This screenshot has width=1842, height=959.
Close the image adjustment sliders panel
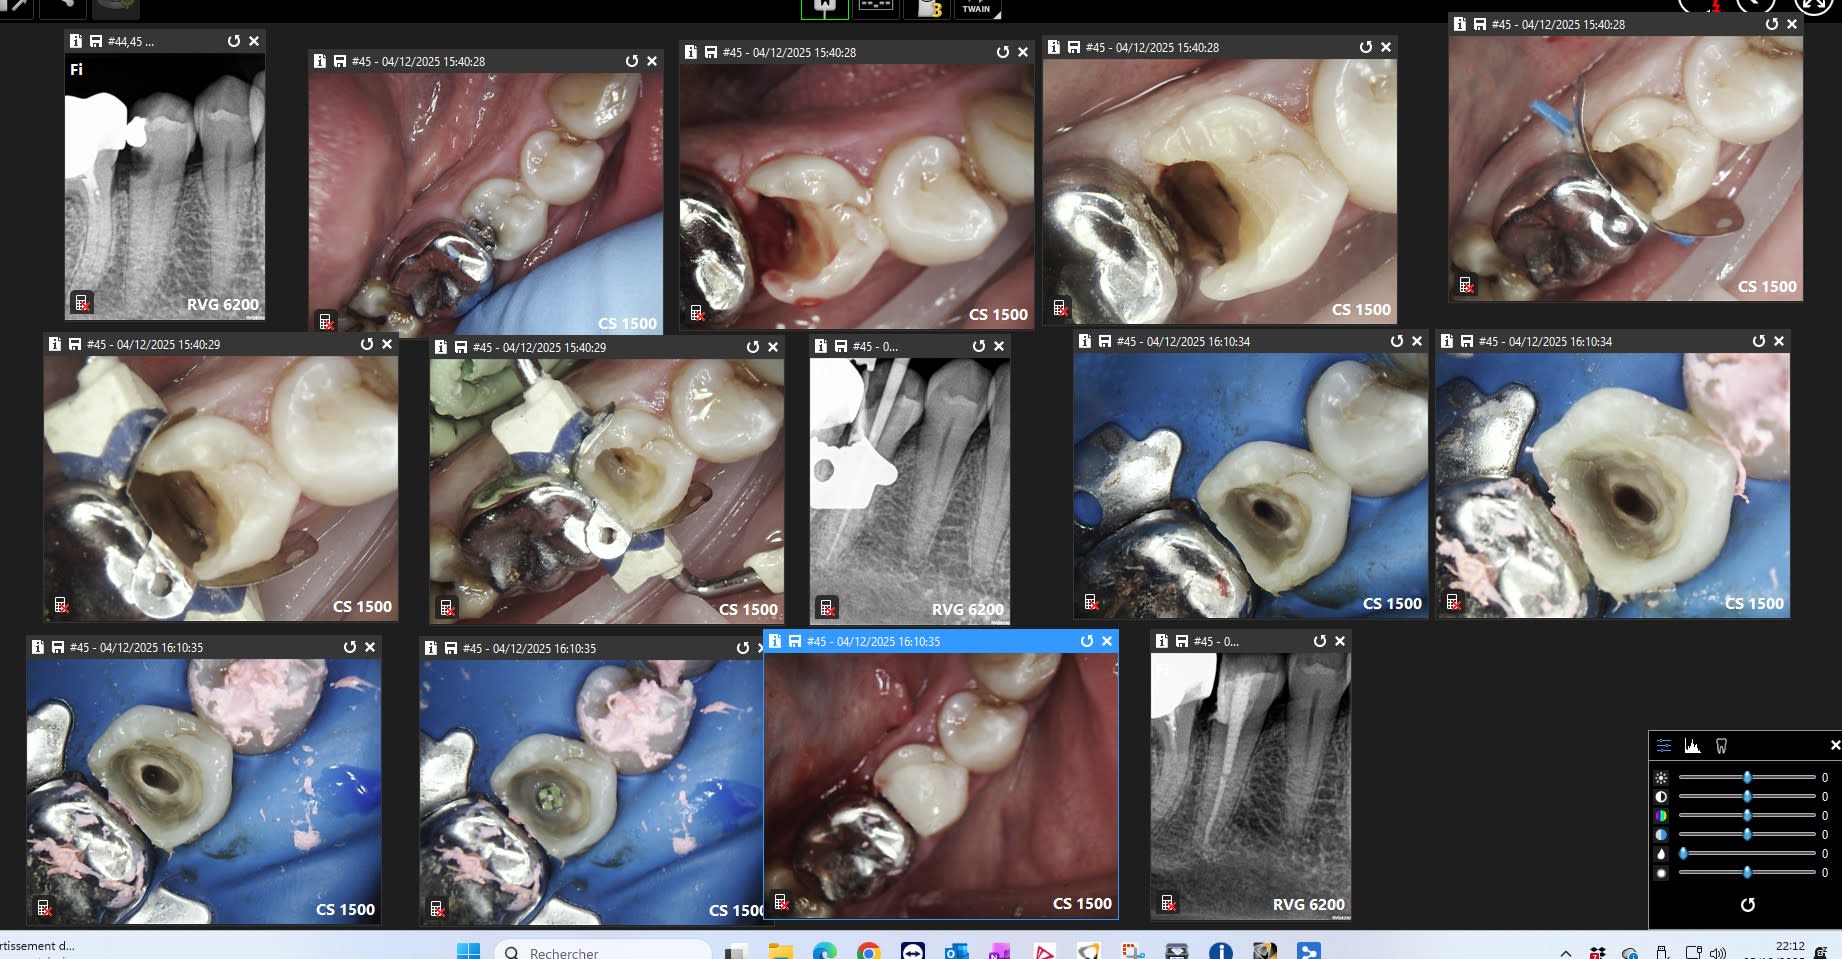coord(1834,746)
